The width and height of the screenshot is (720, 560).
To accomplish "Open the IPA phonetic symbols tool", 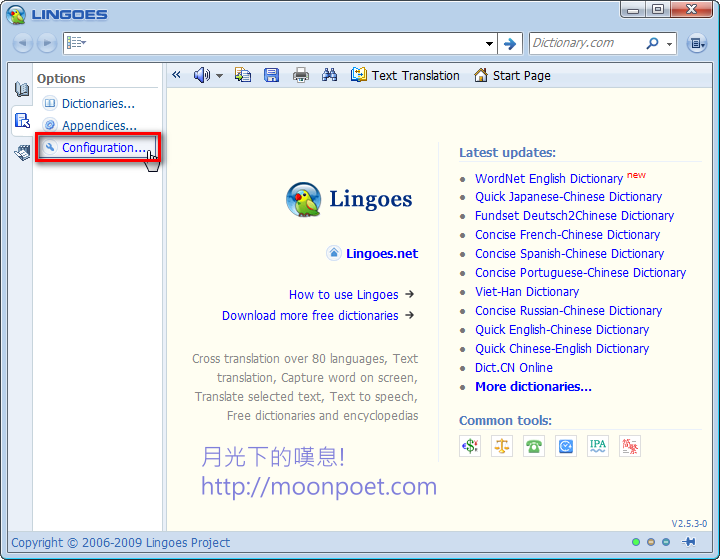I will [x=598, y=446].
